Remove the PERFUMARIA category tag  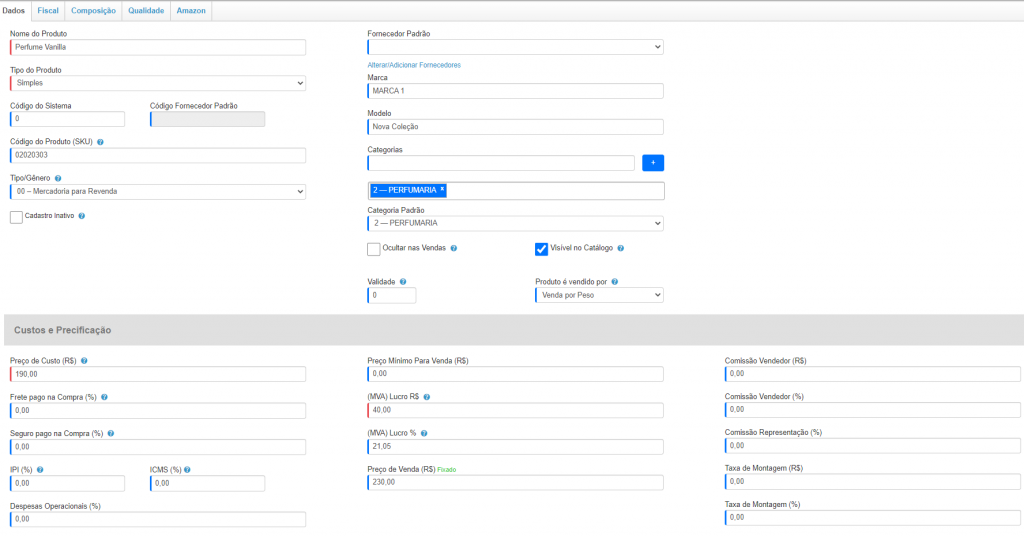(x=442, y=189)
